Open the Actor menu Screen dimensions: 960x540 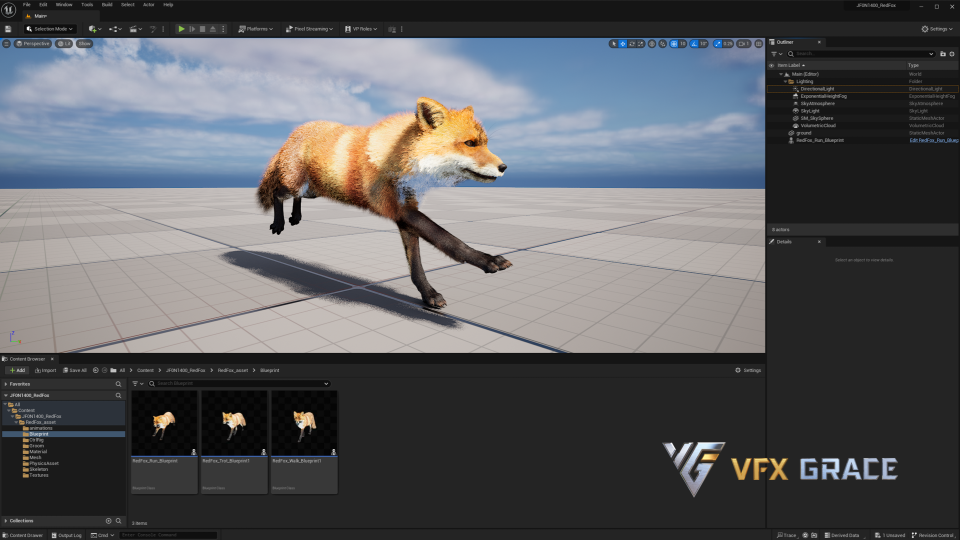[149, 4]
